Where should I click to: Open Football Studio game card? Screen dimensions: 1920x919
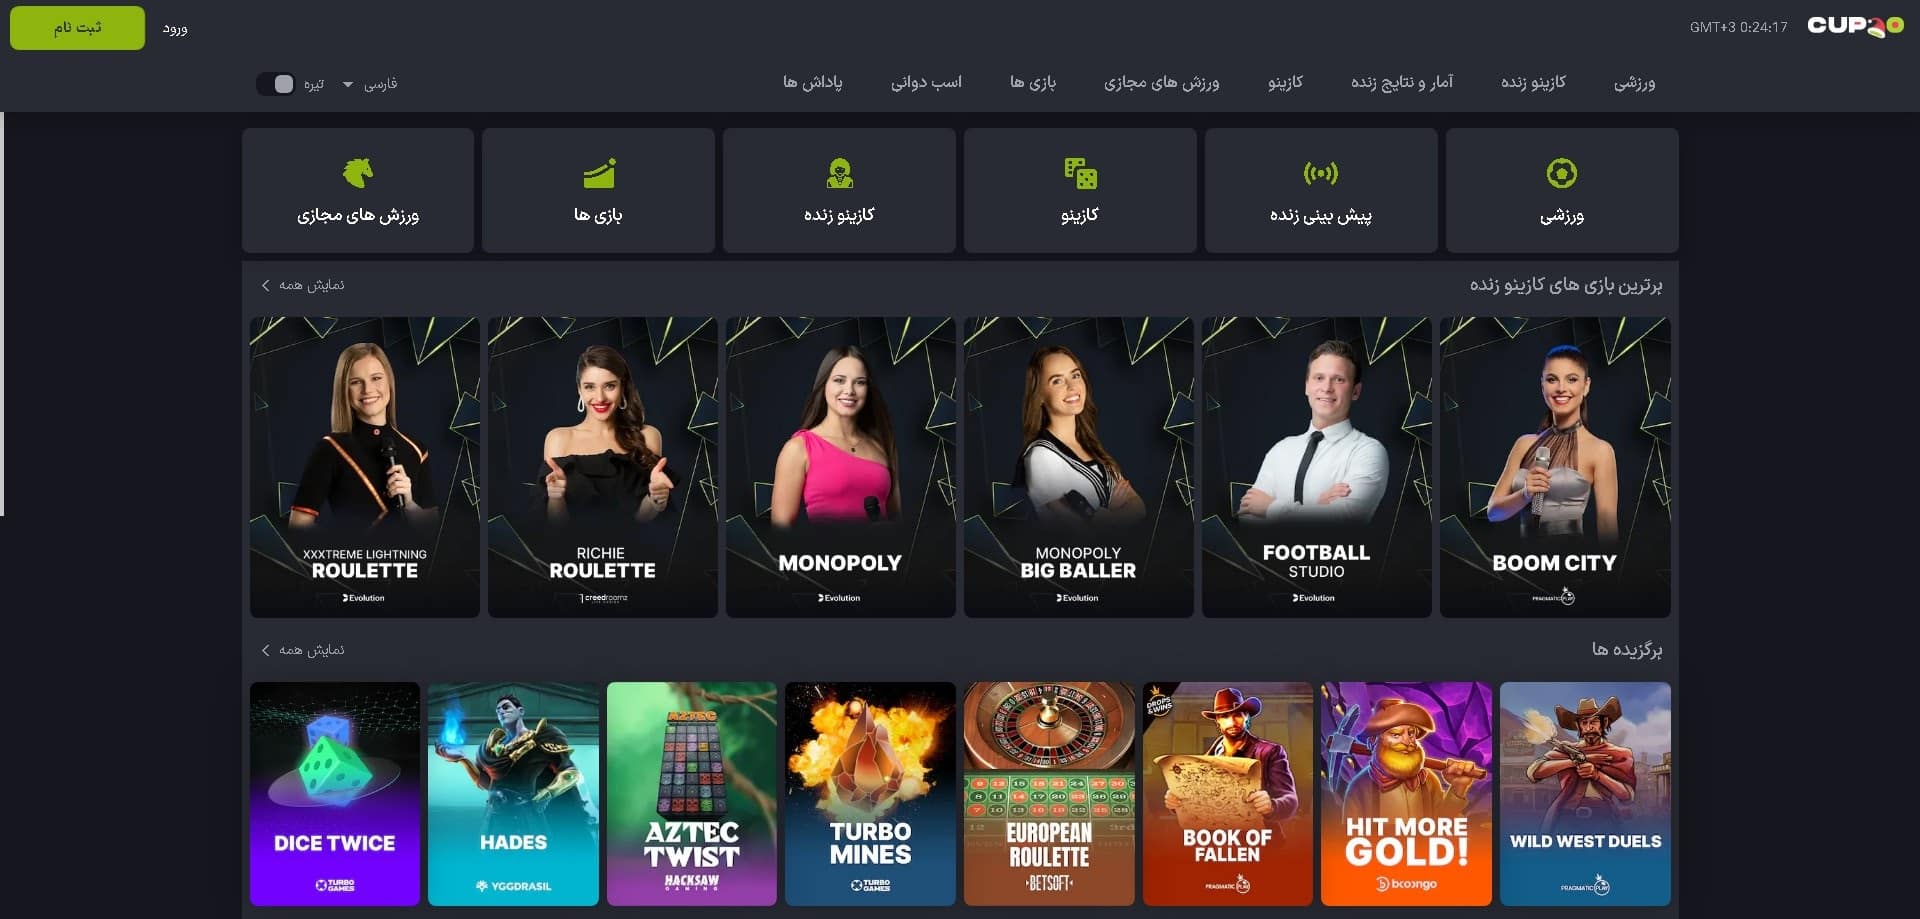pyautogui.click(x=1316, y=467)
